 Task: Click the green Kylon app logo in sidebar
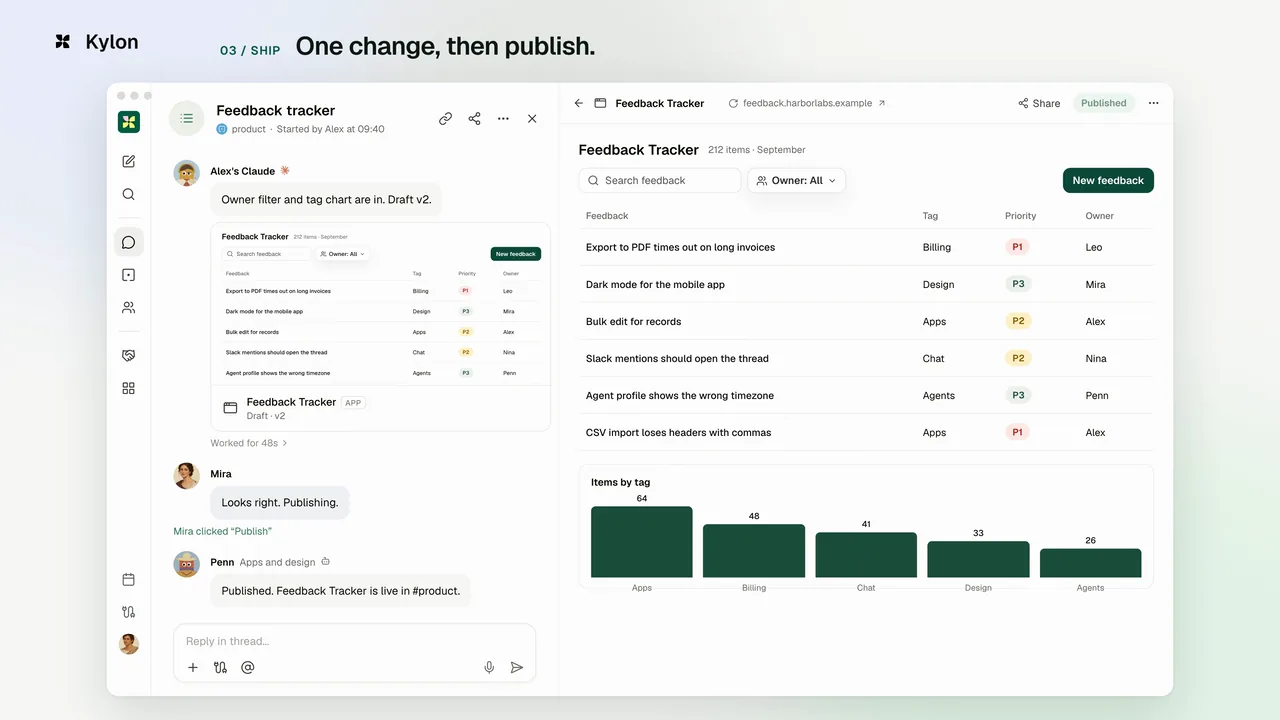coord(128,122)
